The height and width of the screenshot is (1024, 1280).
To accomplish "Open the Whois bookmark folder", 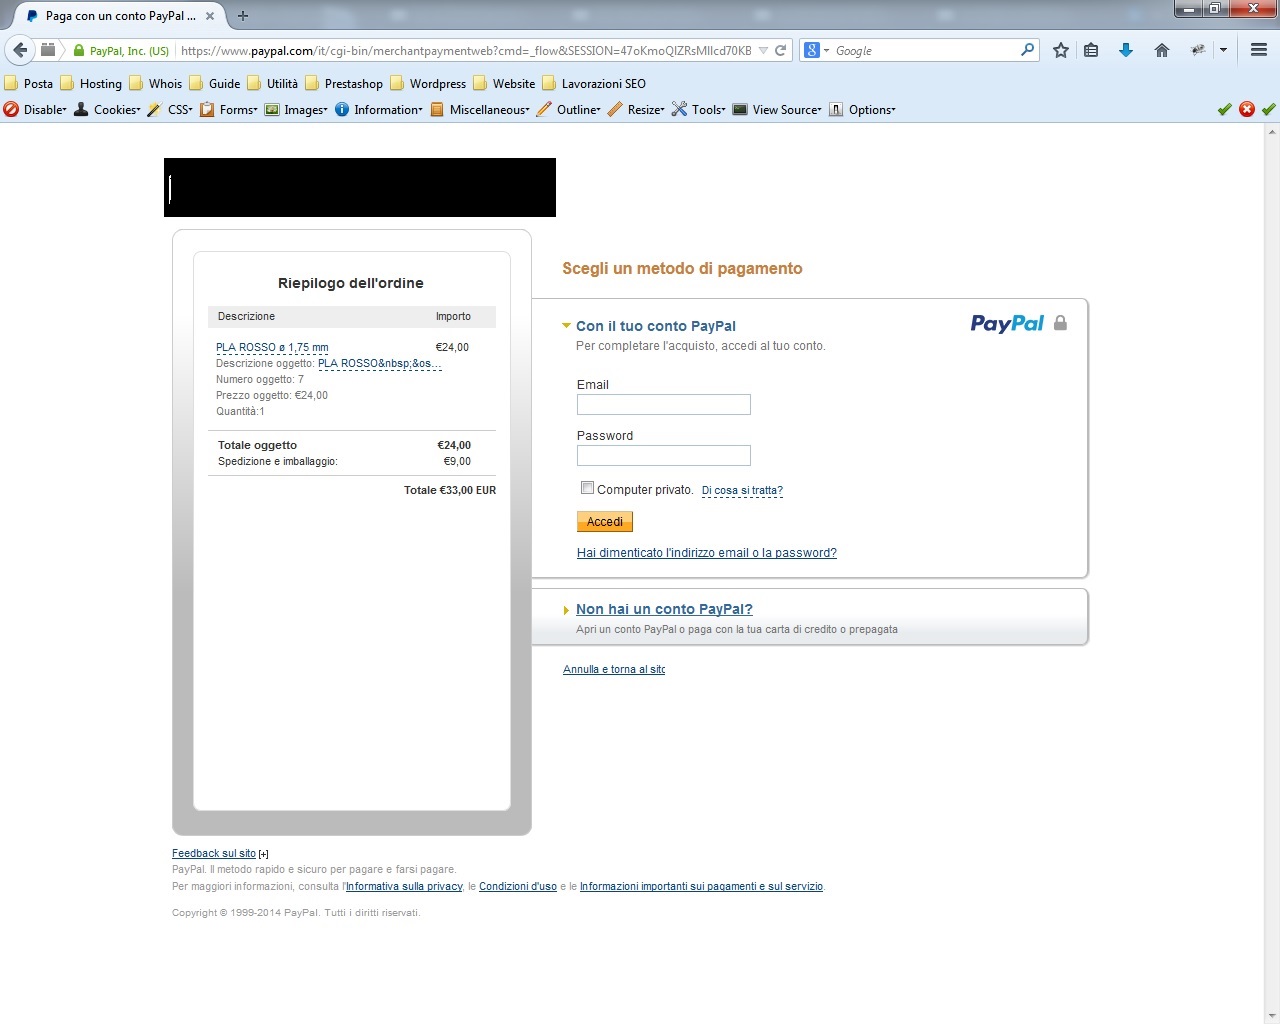I will click(156, 83).
